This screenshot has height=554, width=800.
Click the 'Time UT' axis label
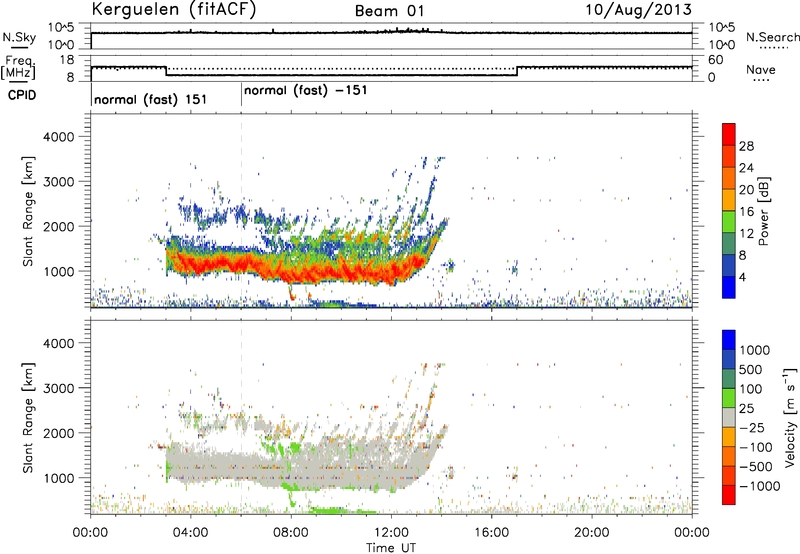(391, 547)
